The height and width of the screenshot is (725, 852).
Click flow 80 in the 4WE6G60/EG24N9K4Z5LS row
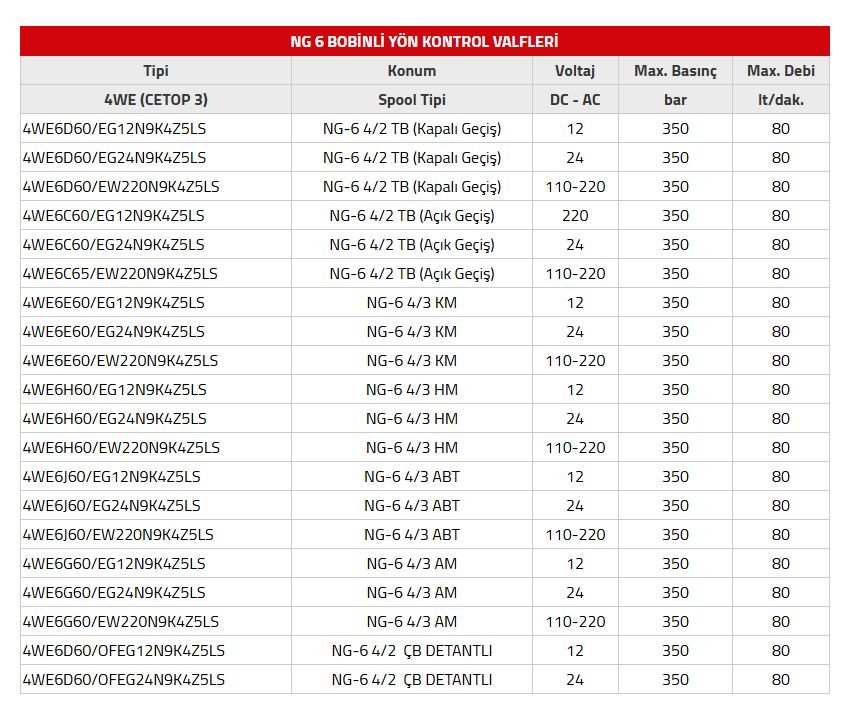coord(780,592)
